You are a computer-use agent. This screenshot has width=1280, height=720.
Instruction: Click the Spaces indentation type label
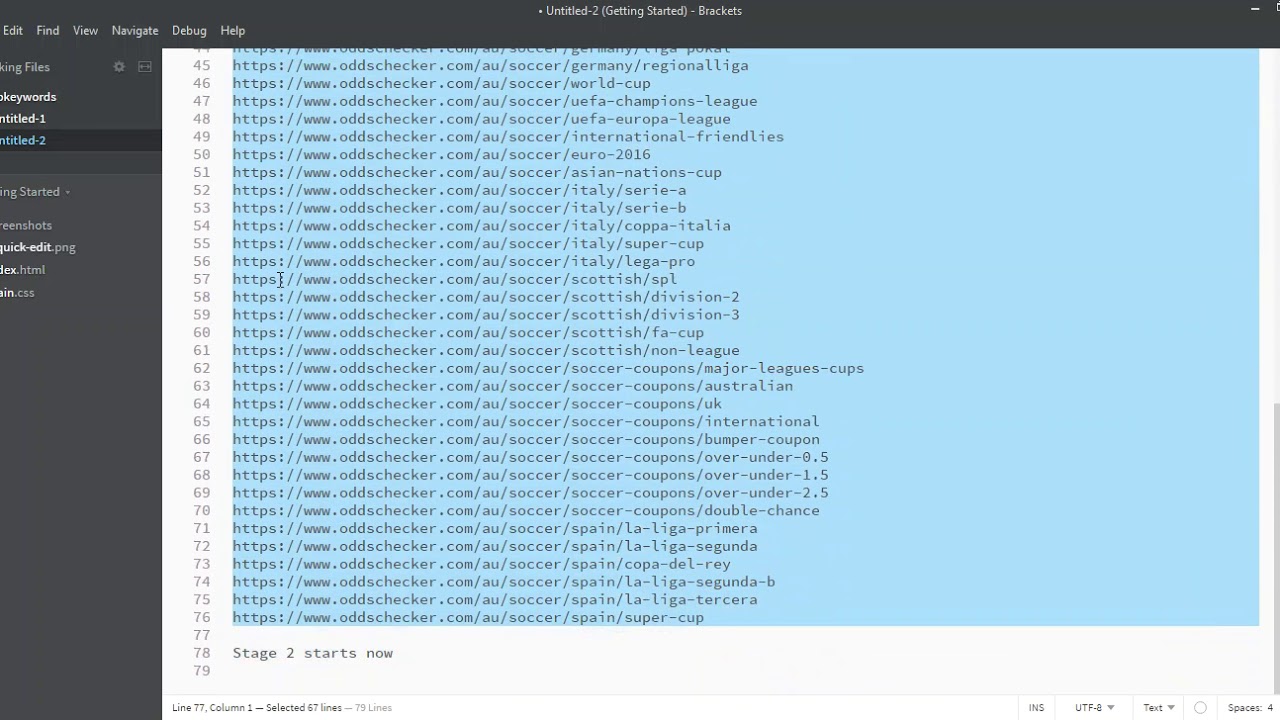1245,707
